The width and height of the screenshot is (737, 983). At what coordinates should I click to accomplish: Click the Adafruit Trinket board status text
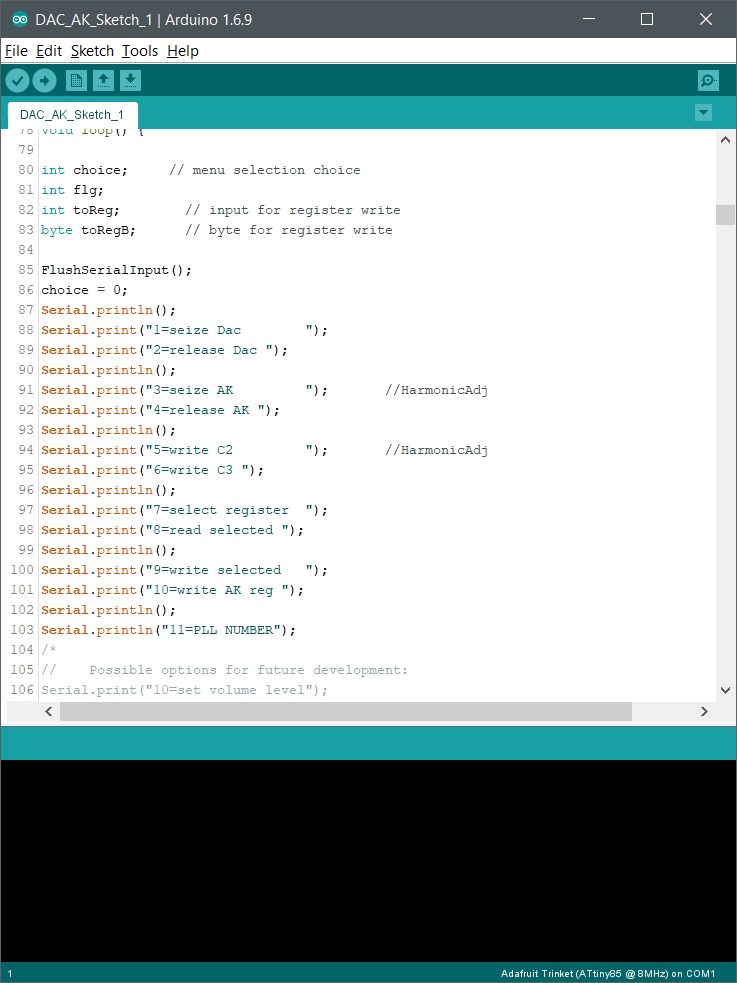click(x=608, y=974)
